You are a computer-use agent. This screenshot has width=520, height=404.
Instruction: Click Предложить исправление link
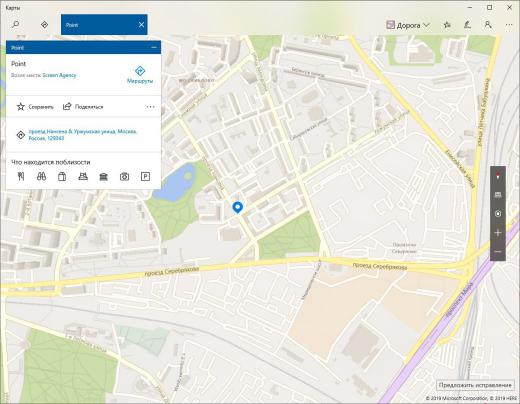[x=475, y=385]
